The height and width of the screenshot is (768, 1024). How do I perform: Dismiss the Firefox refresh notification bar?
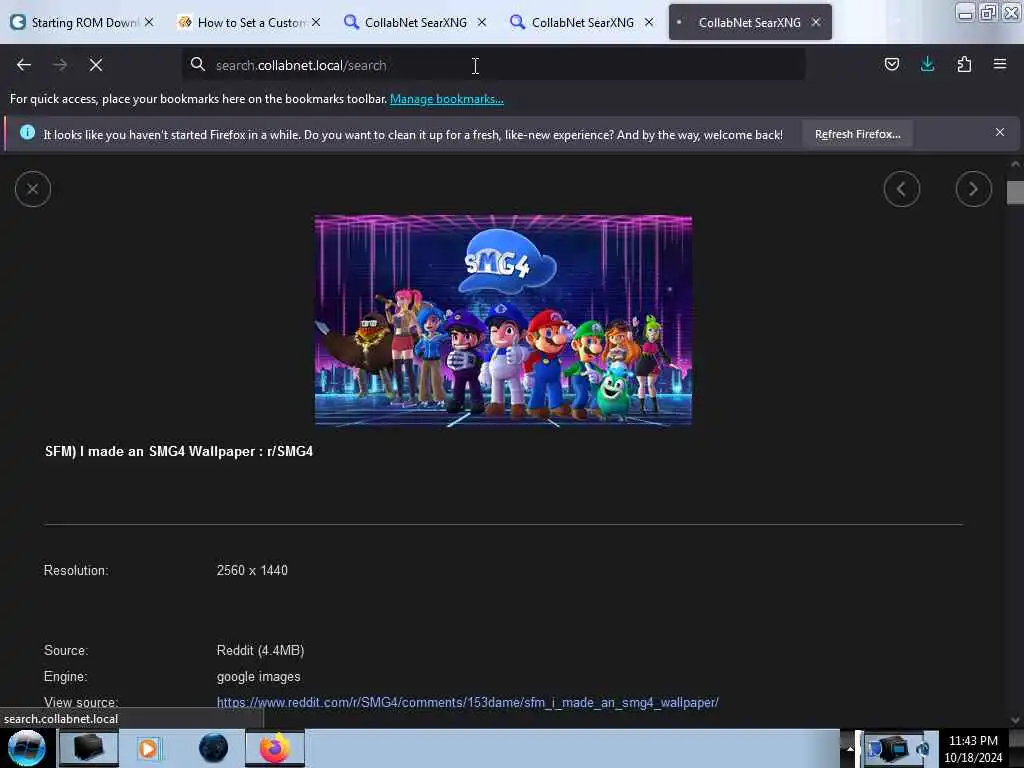point(1000,133)
